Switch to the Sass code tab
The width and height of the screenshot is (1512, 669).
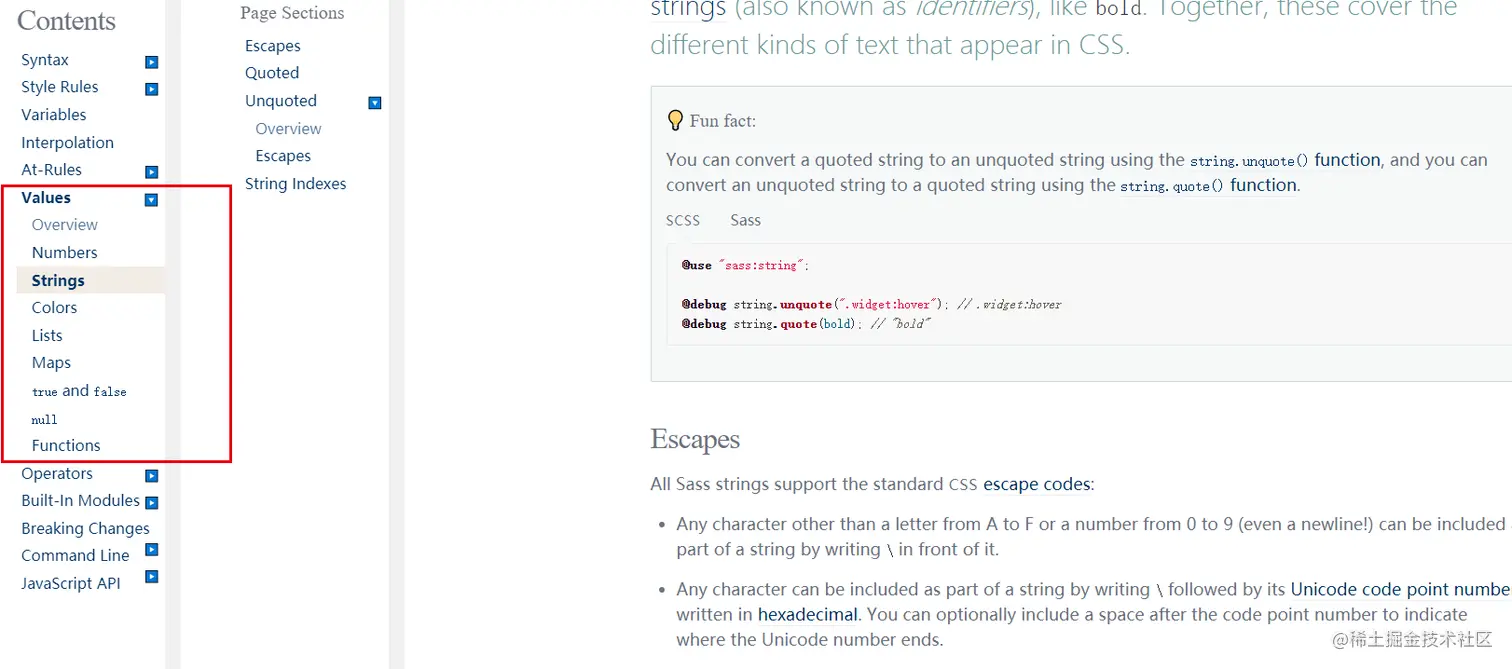point(745,220)
